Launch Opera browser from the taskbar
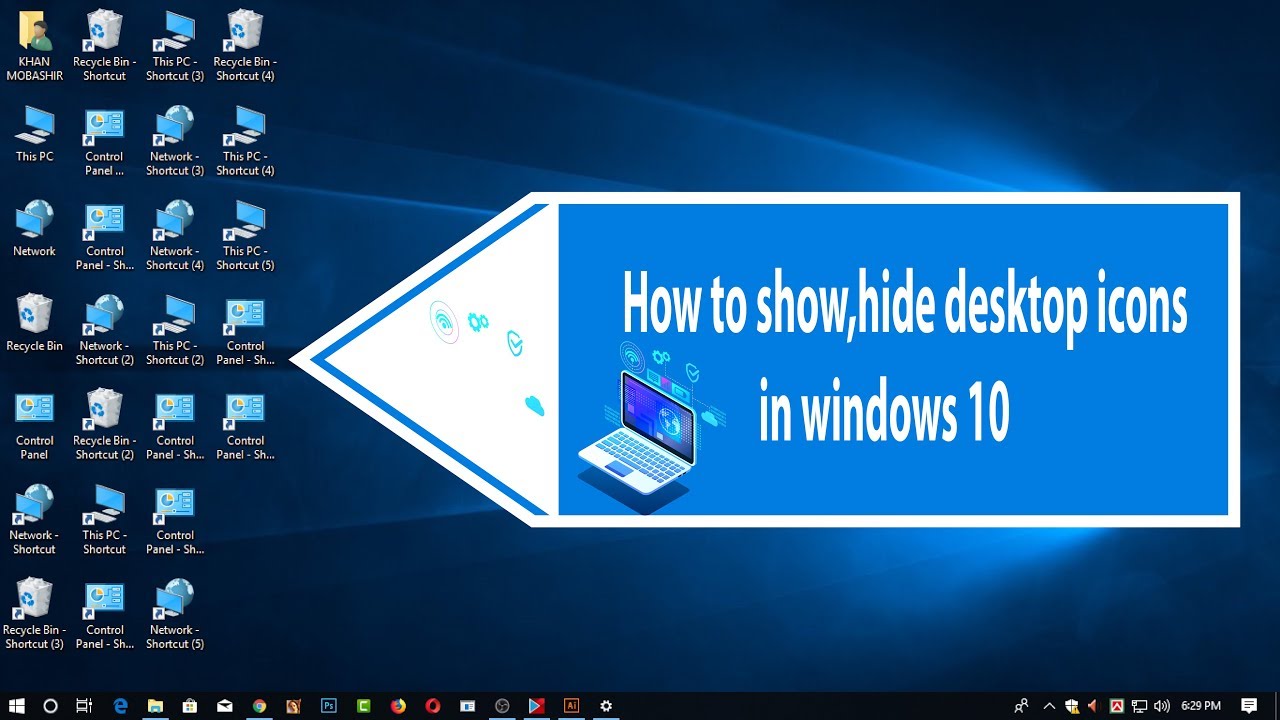 433,705
